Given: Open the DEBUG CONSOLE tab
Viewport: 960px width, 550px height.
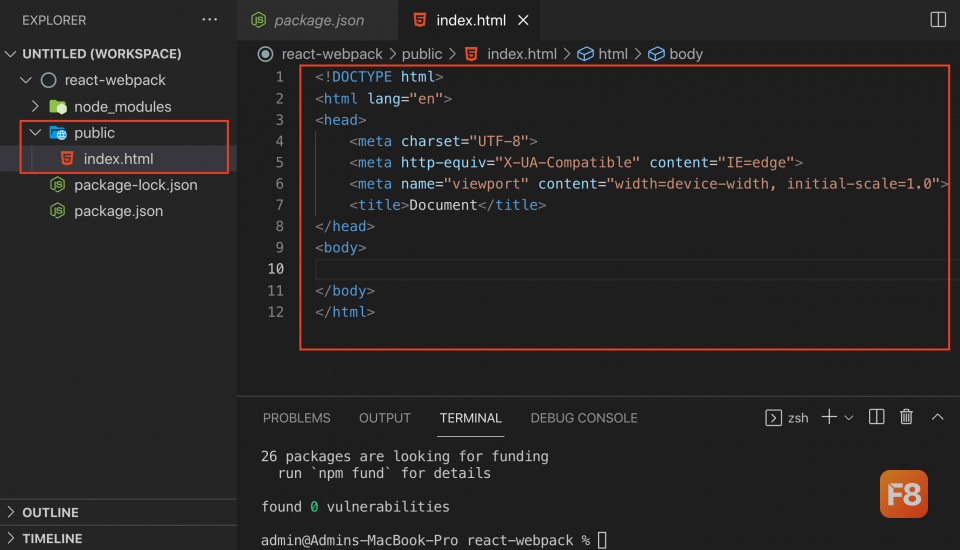Looking at the screenshot, I should pos(583,418).
